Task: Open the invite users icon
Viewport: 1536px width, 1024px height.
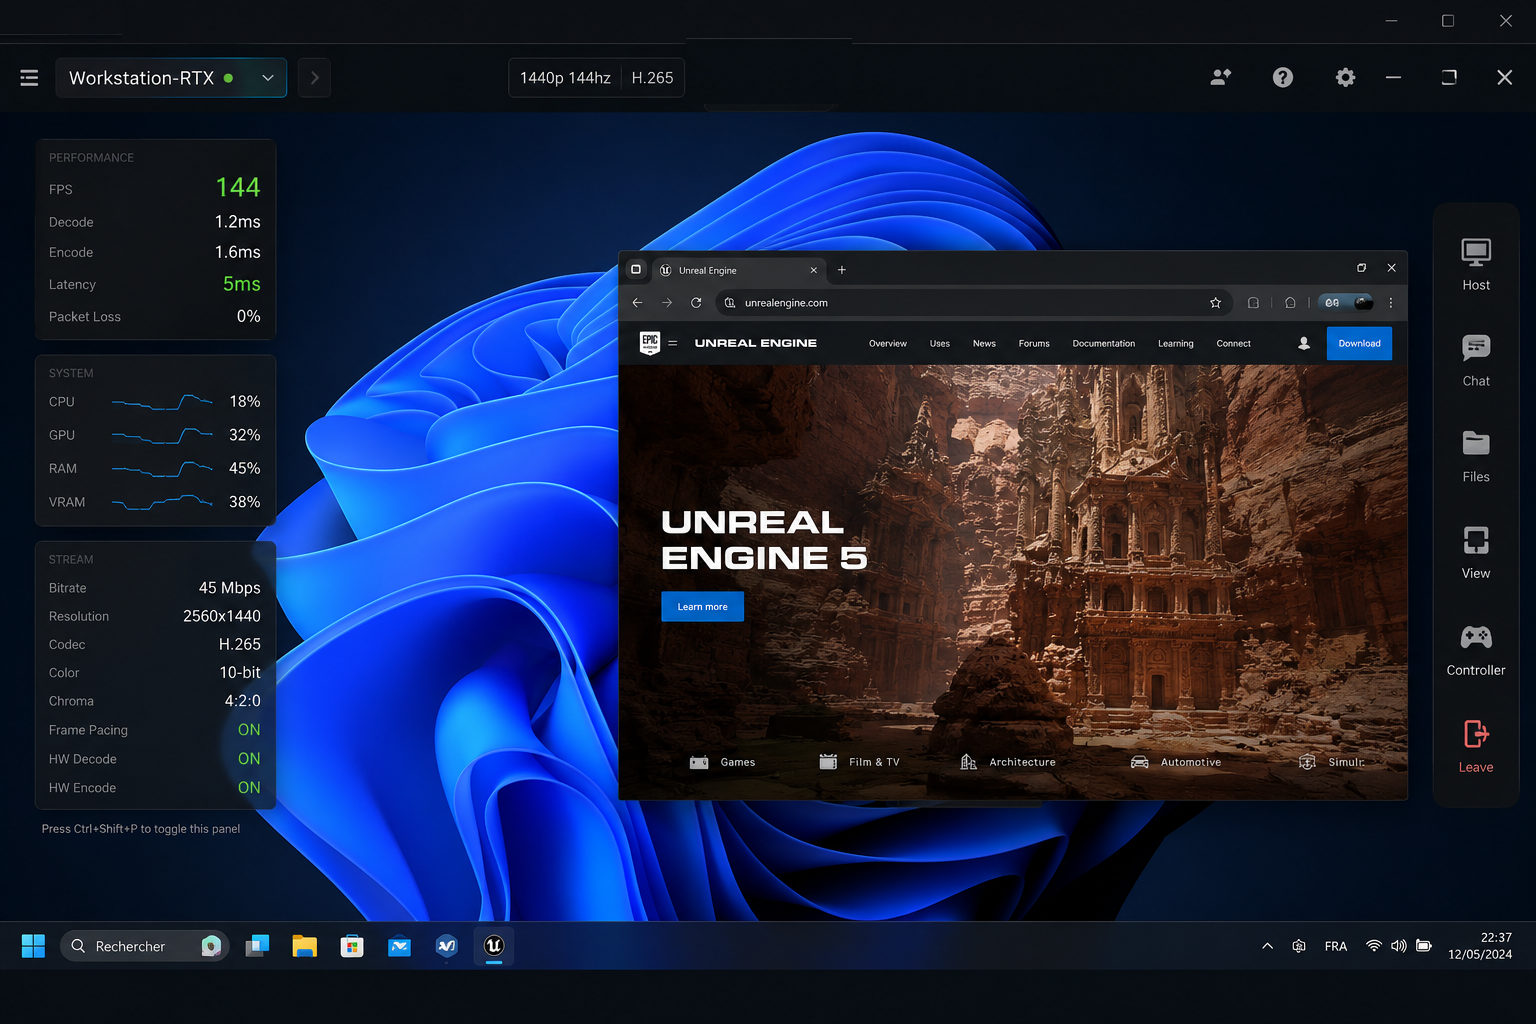Action: point(1221,77)
